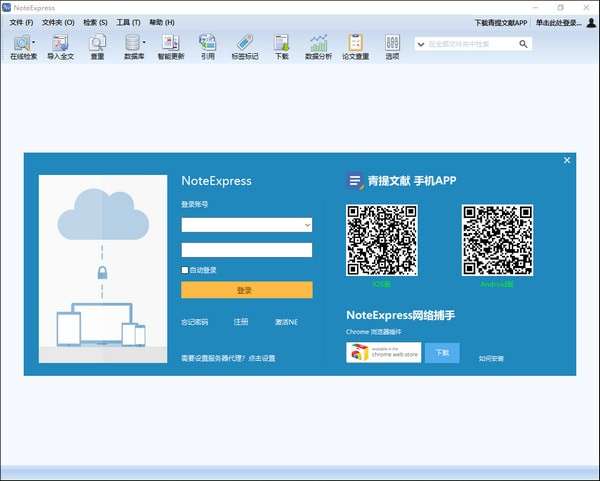Click the 引用 citation icon
Screen dimensions: 600x481
(207, 44)
